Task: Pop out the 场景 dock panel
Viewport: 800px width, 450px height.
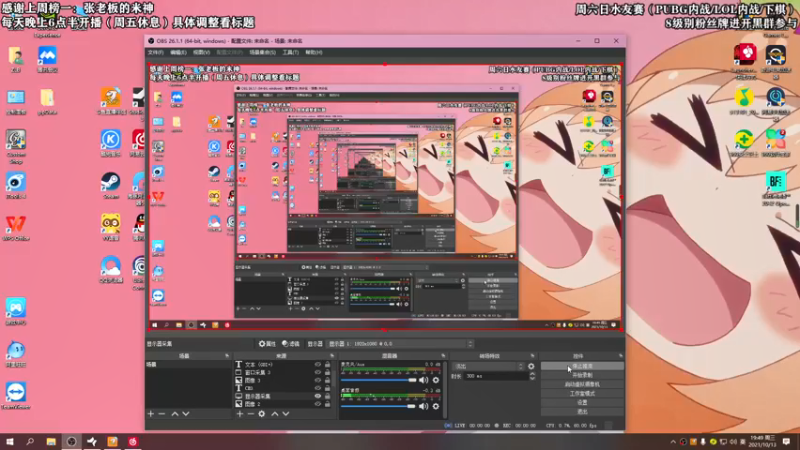Action: pyautogui.click(x=227, y=356)
